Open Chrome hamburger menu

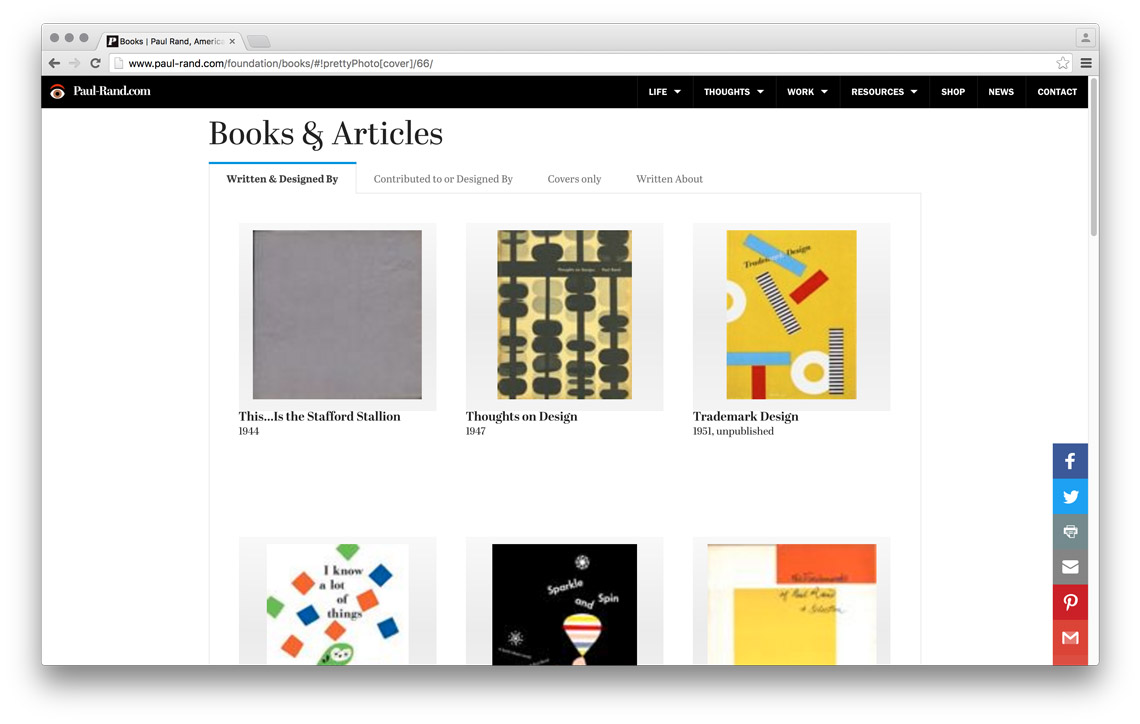click(x=1086, y=63)
